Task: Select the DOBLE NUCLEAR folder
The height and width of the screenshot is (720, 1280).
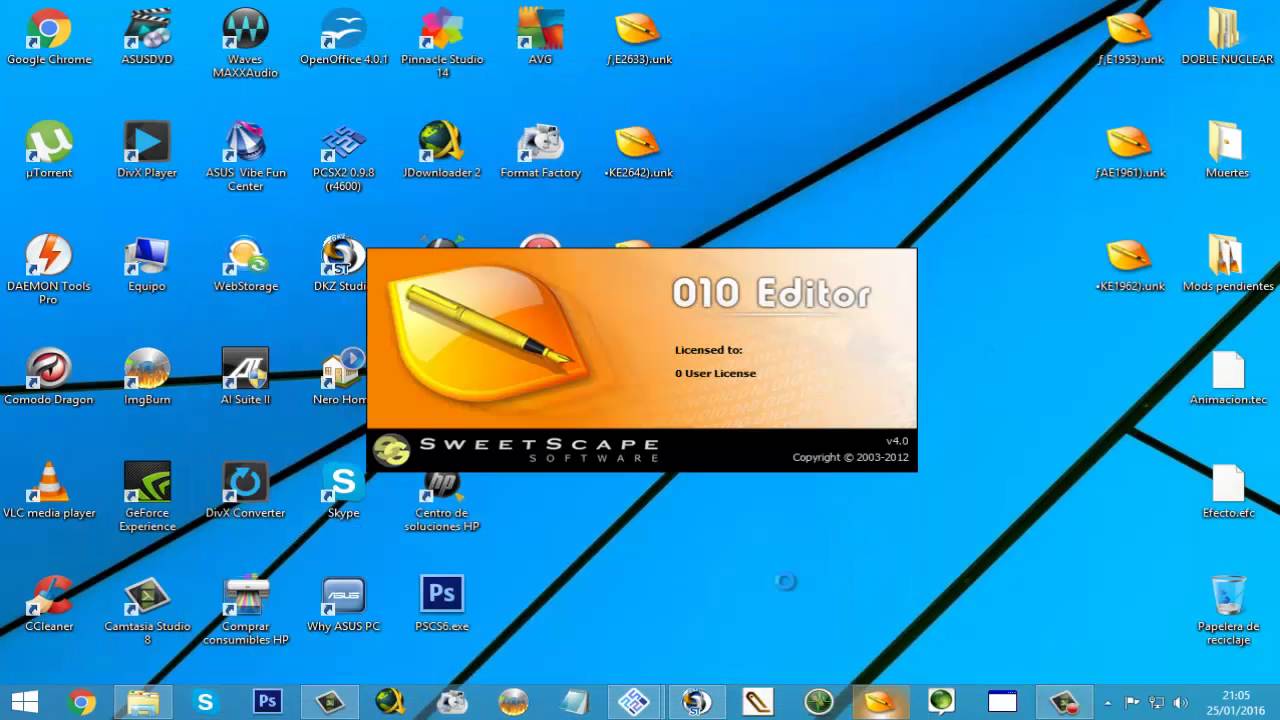Action: (x=1228, y=37)
